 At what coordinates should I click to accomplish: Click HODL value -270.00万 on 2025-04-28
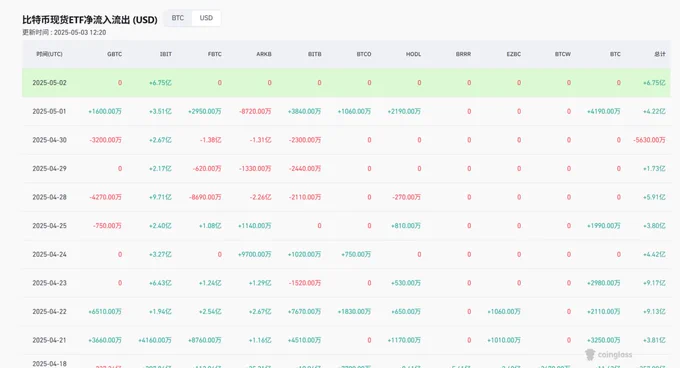406,197
